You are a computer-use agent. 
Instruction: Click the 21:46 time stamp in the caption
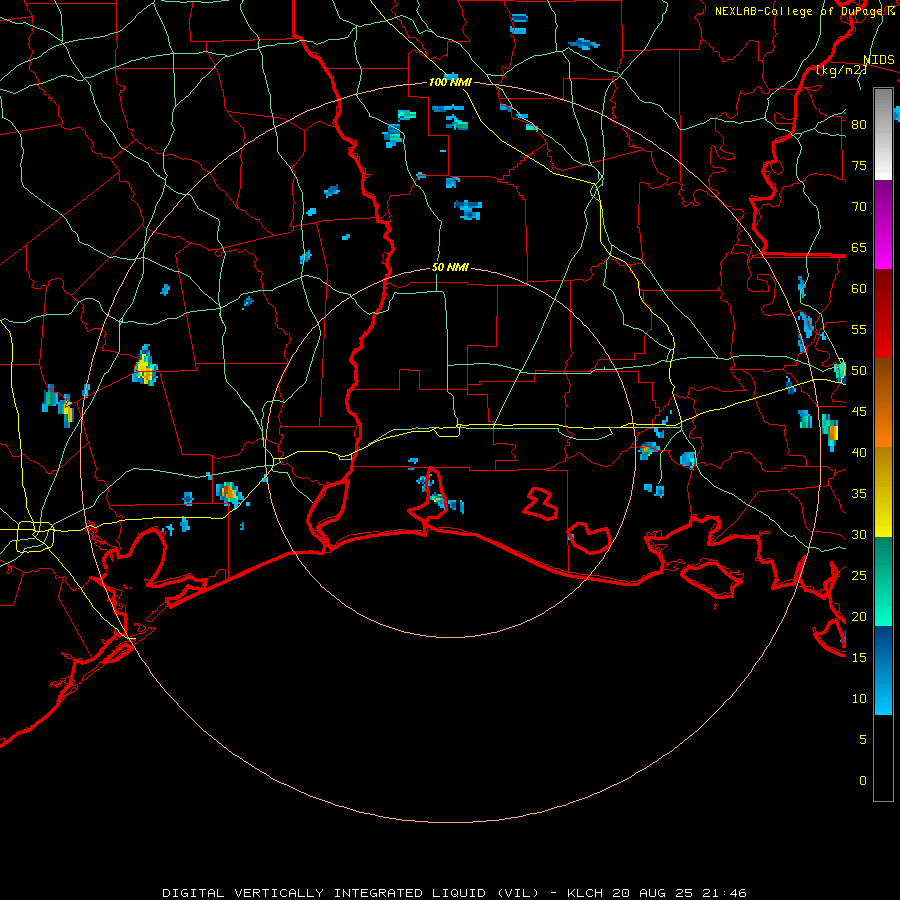coord(724,893)
